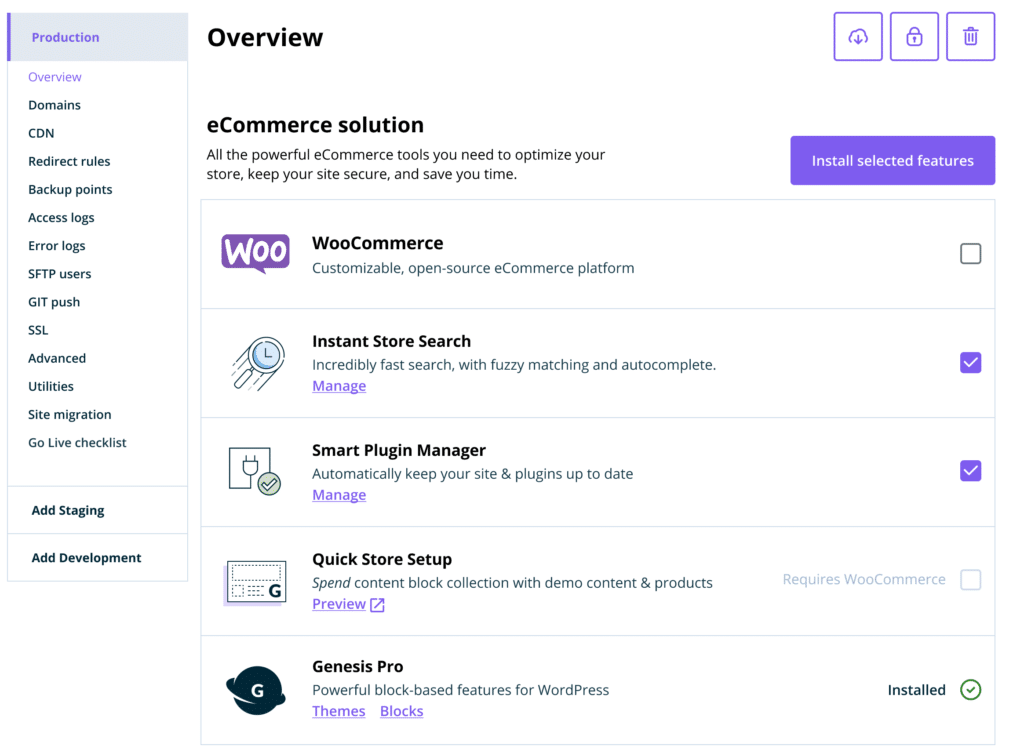
Task: Click the cloud download backup icon
Action: click(858, 37)
